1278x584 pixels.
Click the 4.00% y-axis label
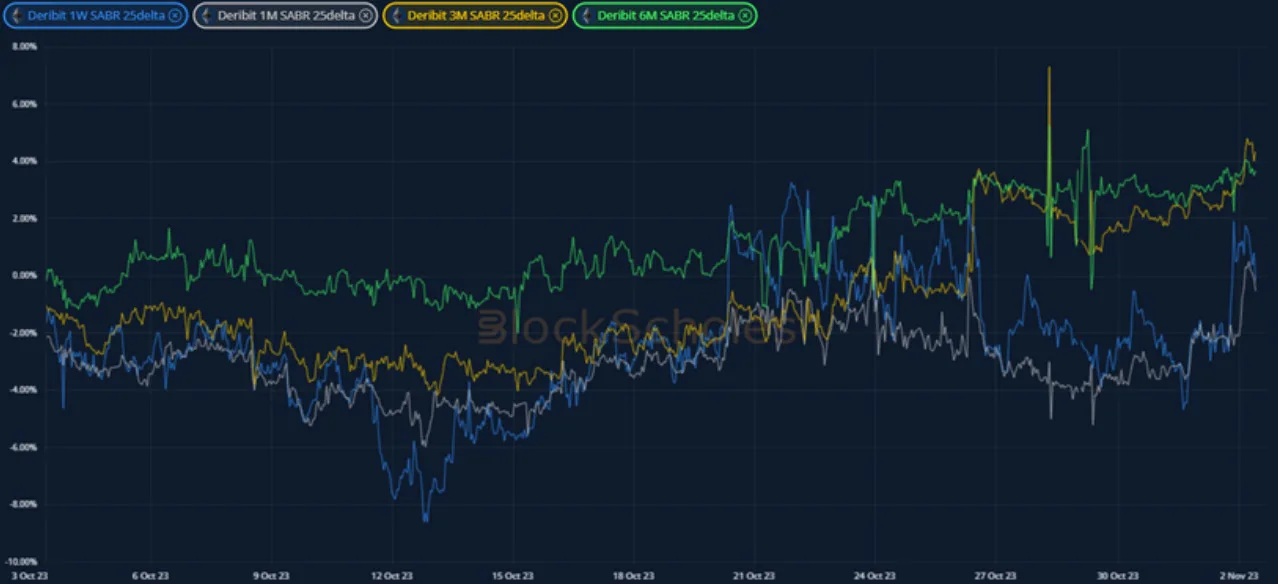tap(22, 161)
